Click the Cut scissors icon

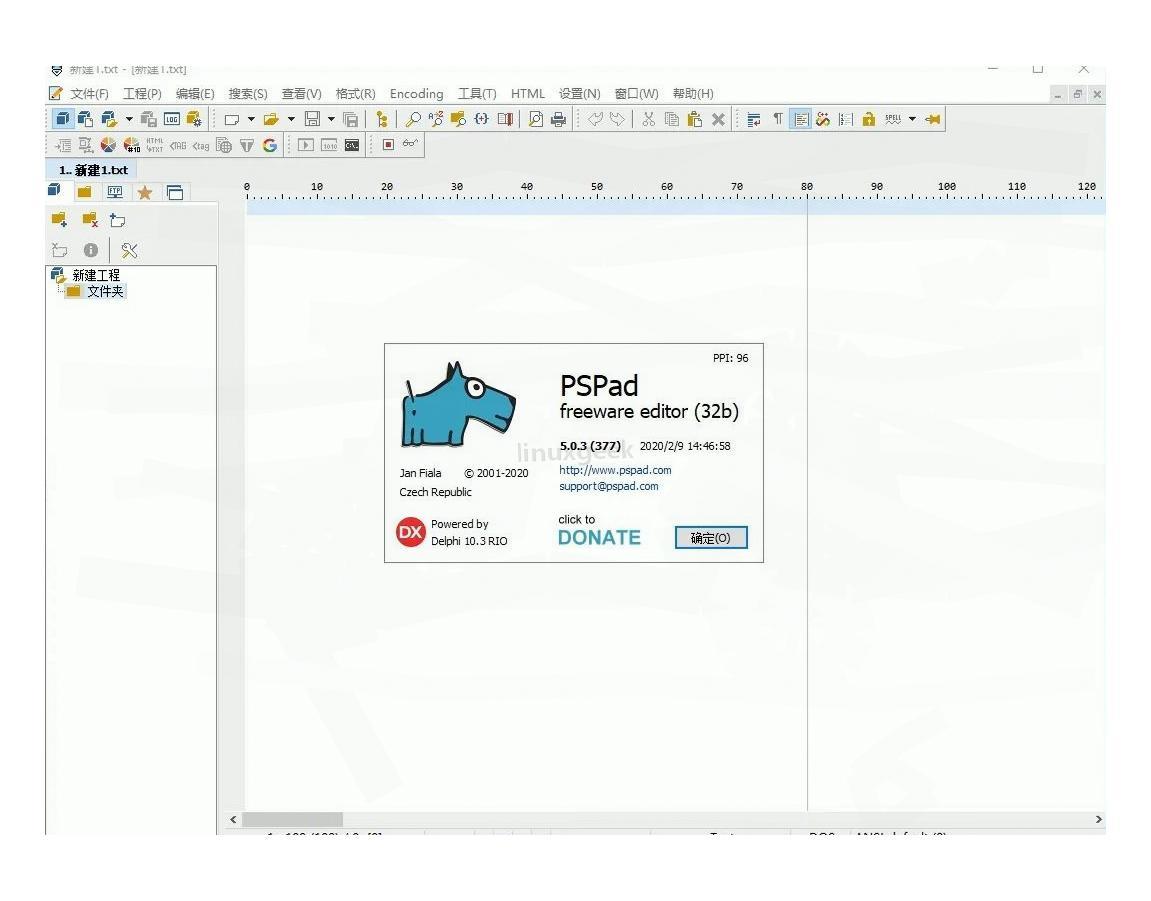pyautogui.click(x=648, y=119)
